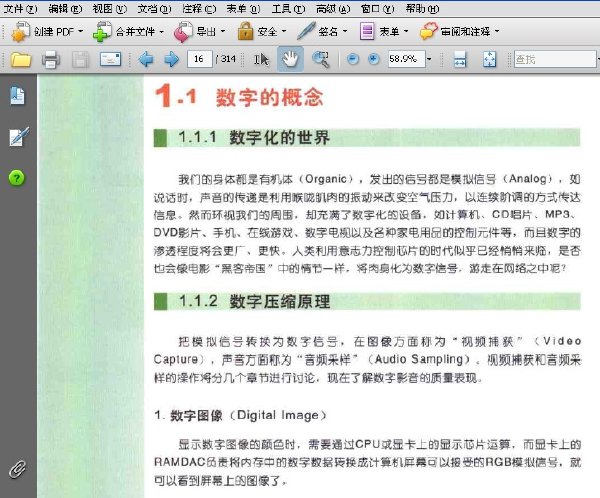600x498 pixels.
Task: Click the 审阅和注释 speech bubble icon
Action: click(x=429, y=31)
